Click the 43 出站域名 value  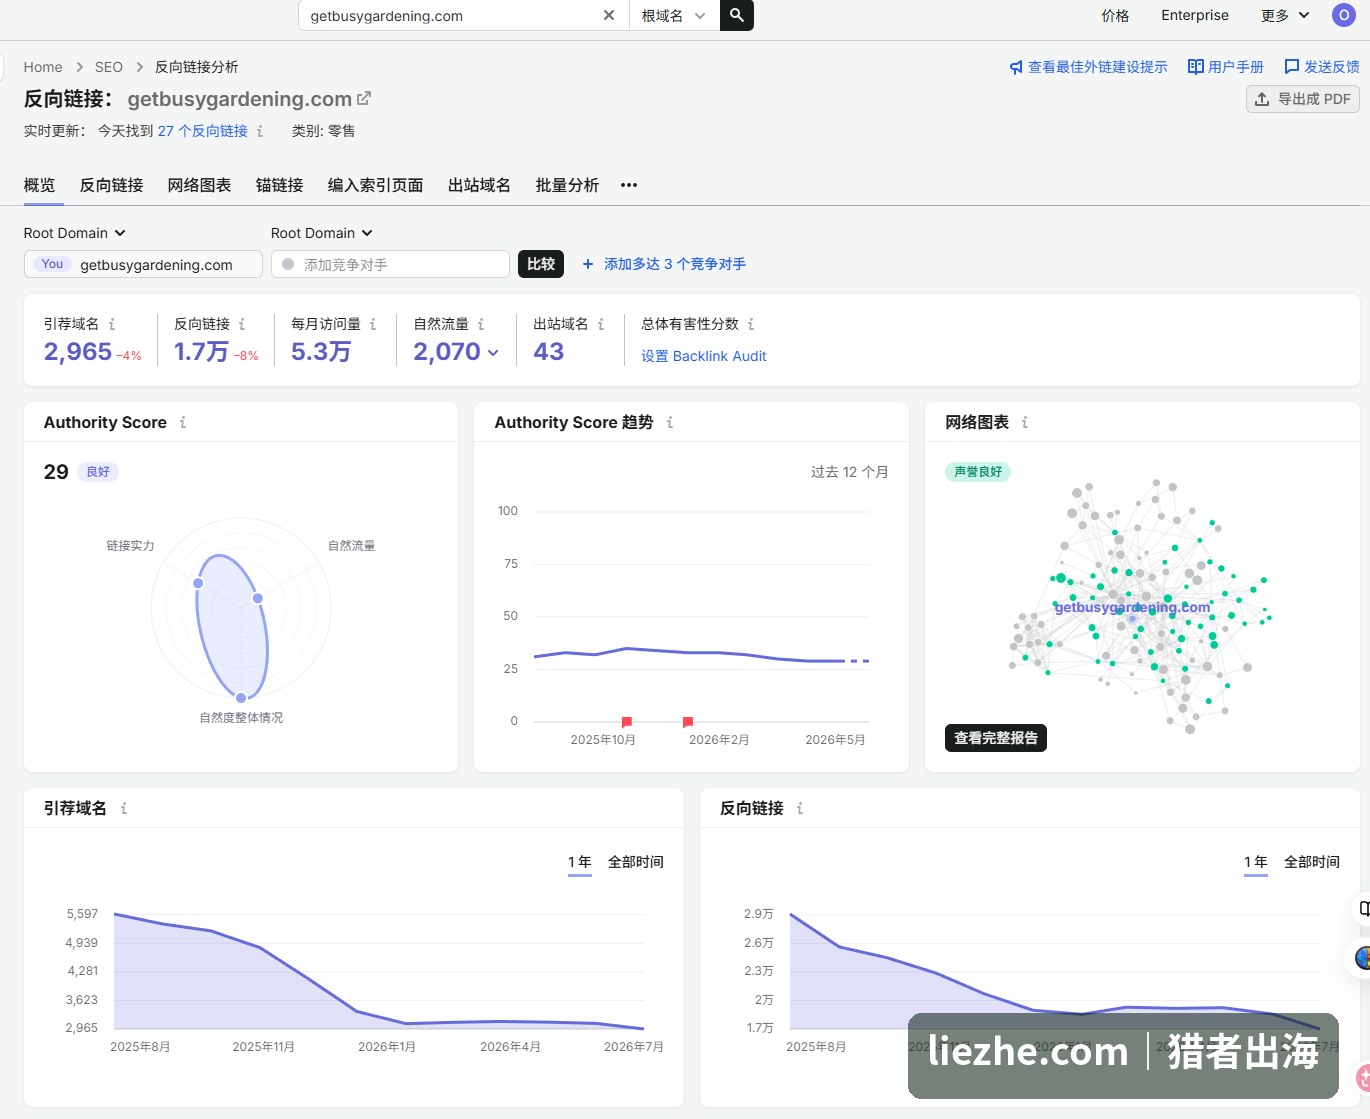point(549,352)
